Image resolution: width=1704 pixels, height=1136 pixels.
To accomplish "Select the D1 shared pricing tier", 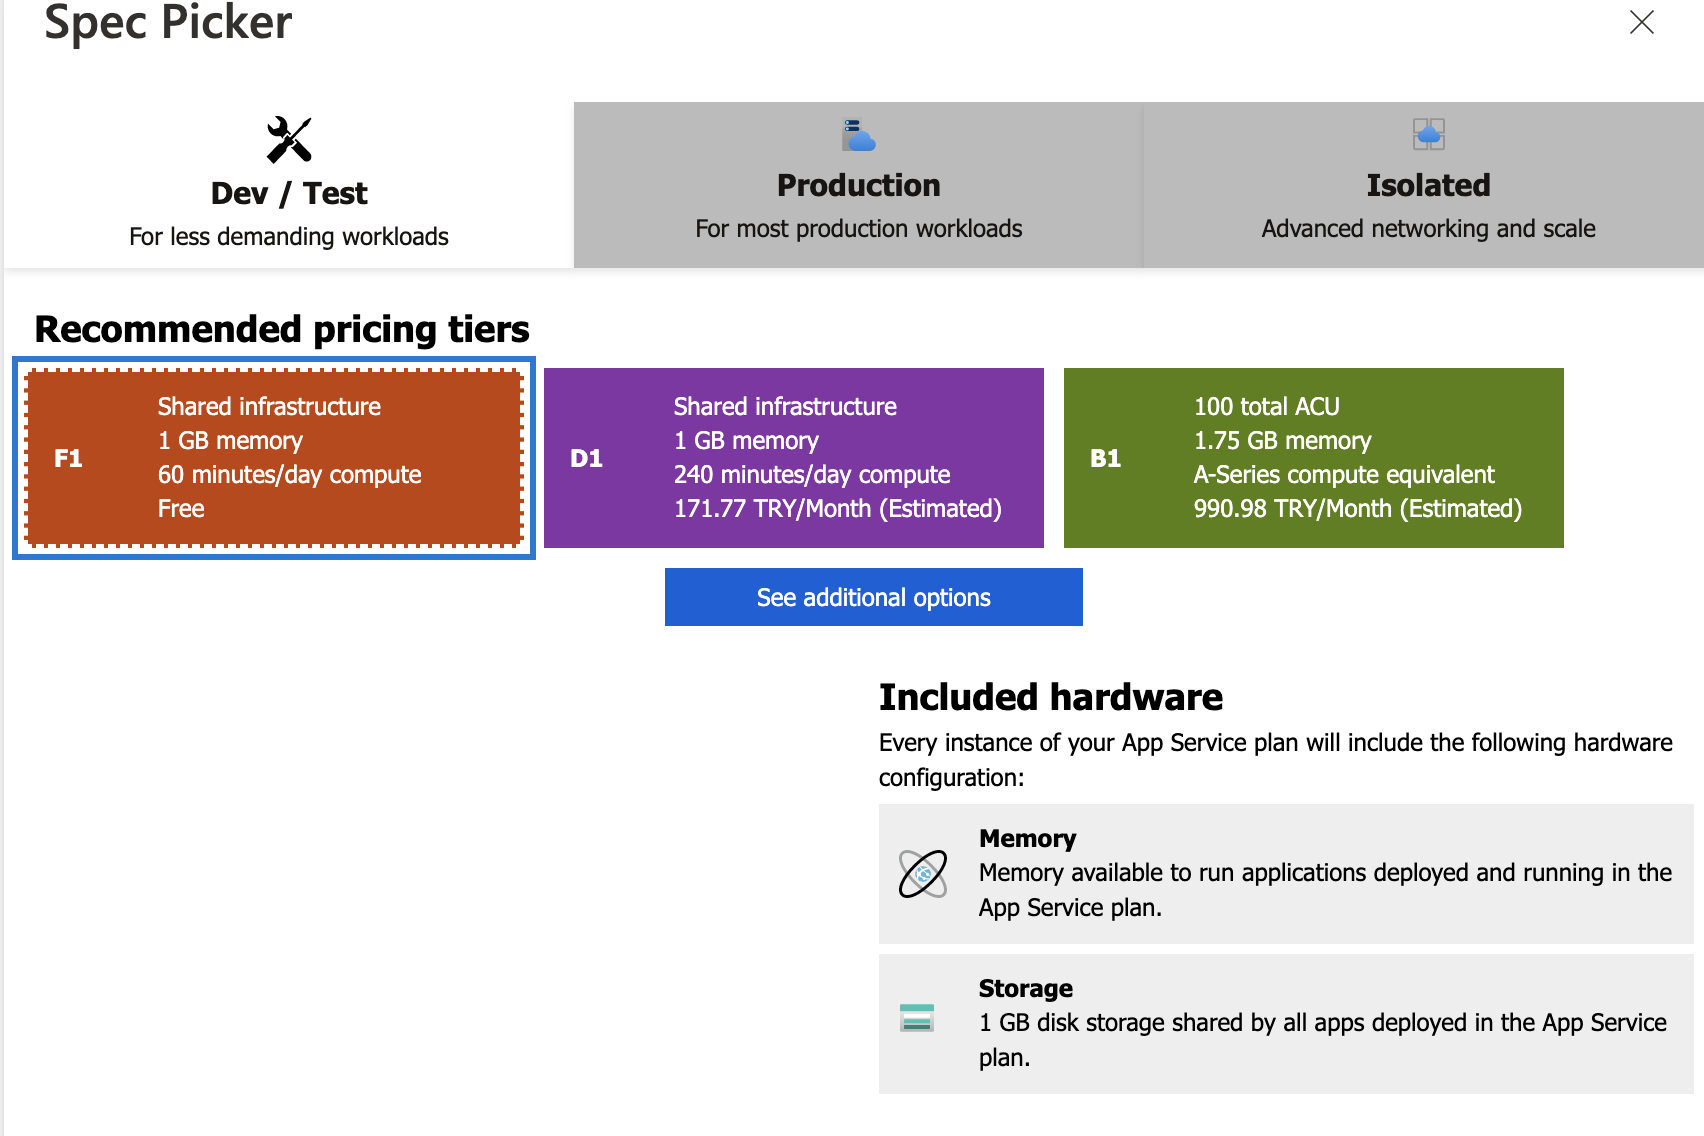I will coord(793,458).
